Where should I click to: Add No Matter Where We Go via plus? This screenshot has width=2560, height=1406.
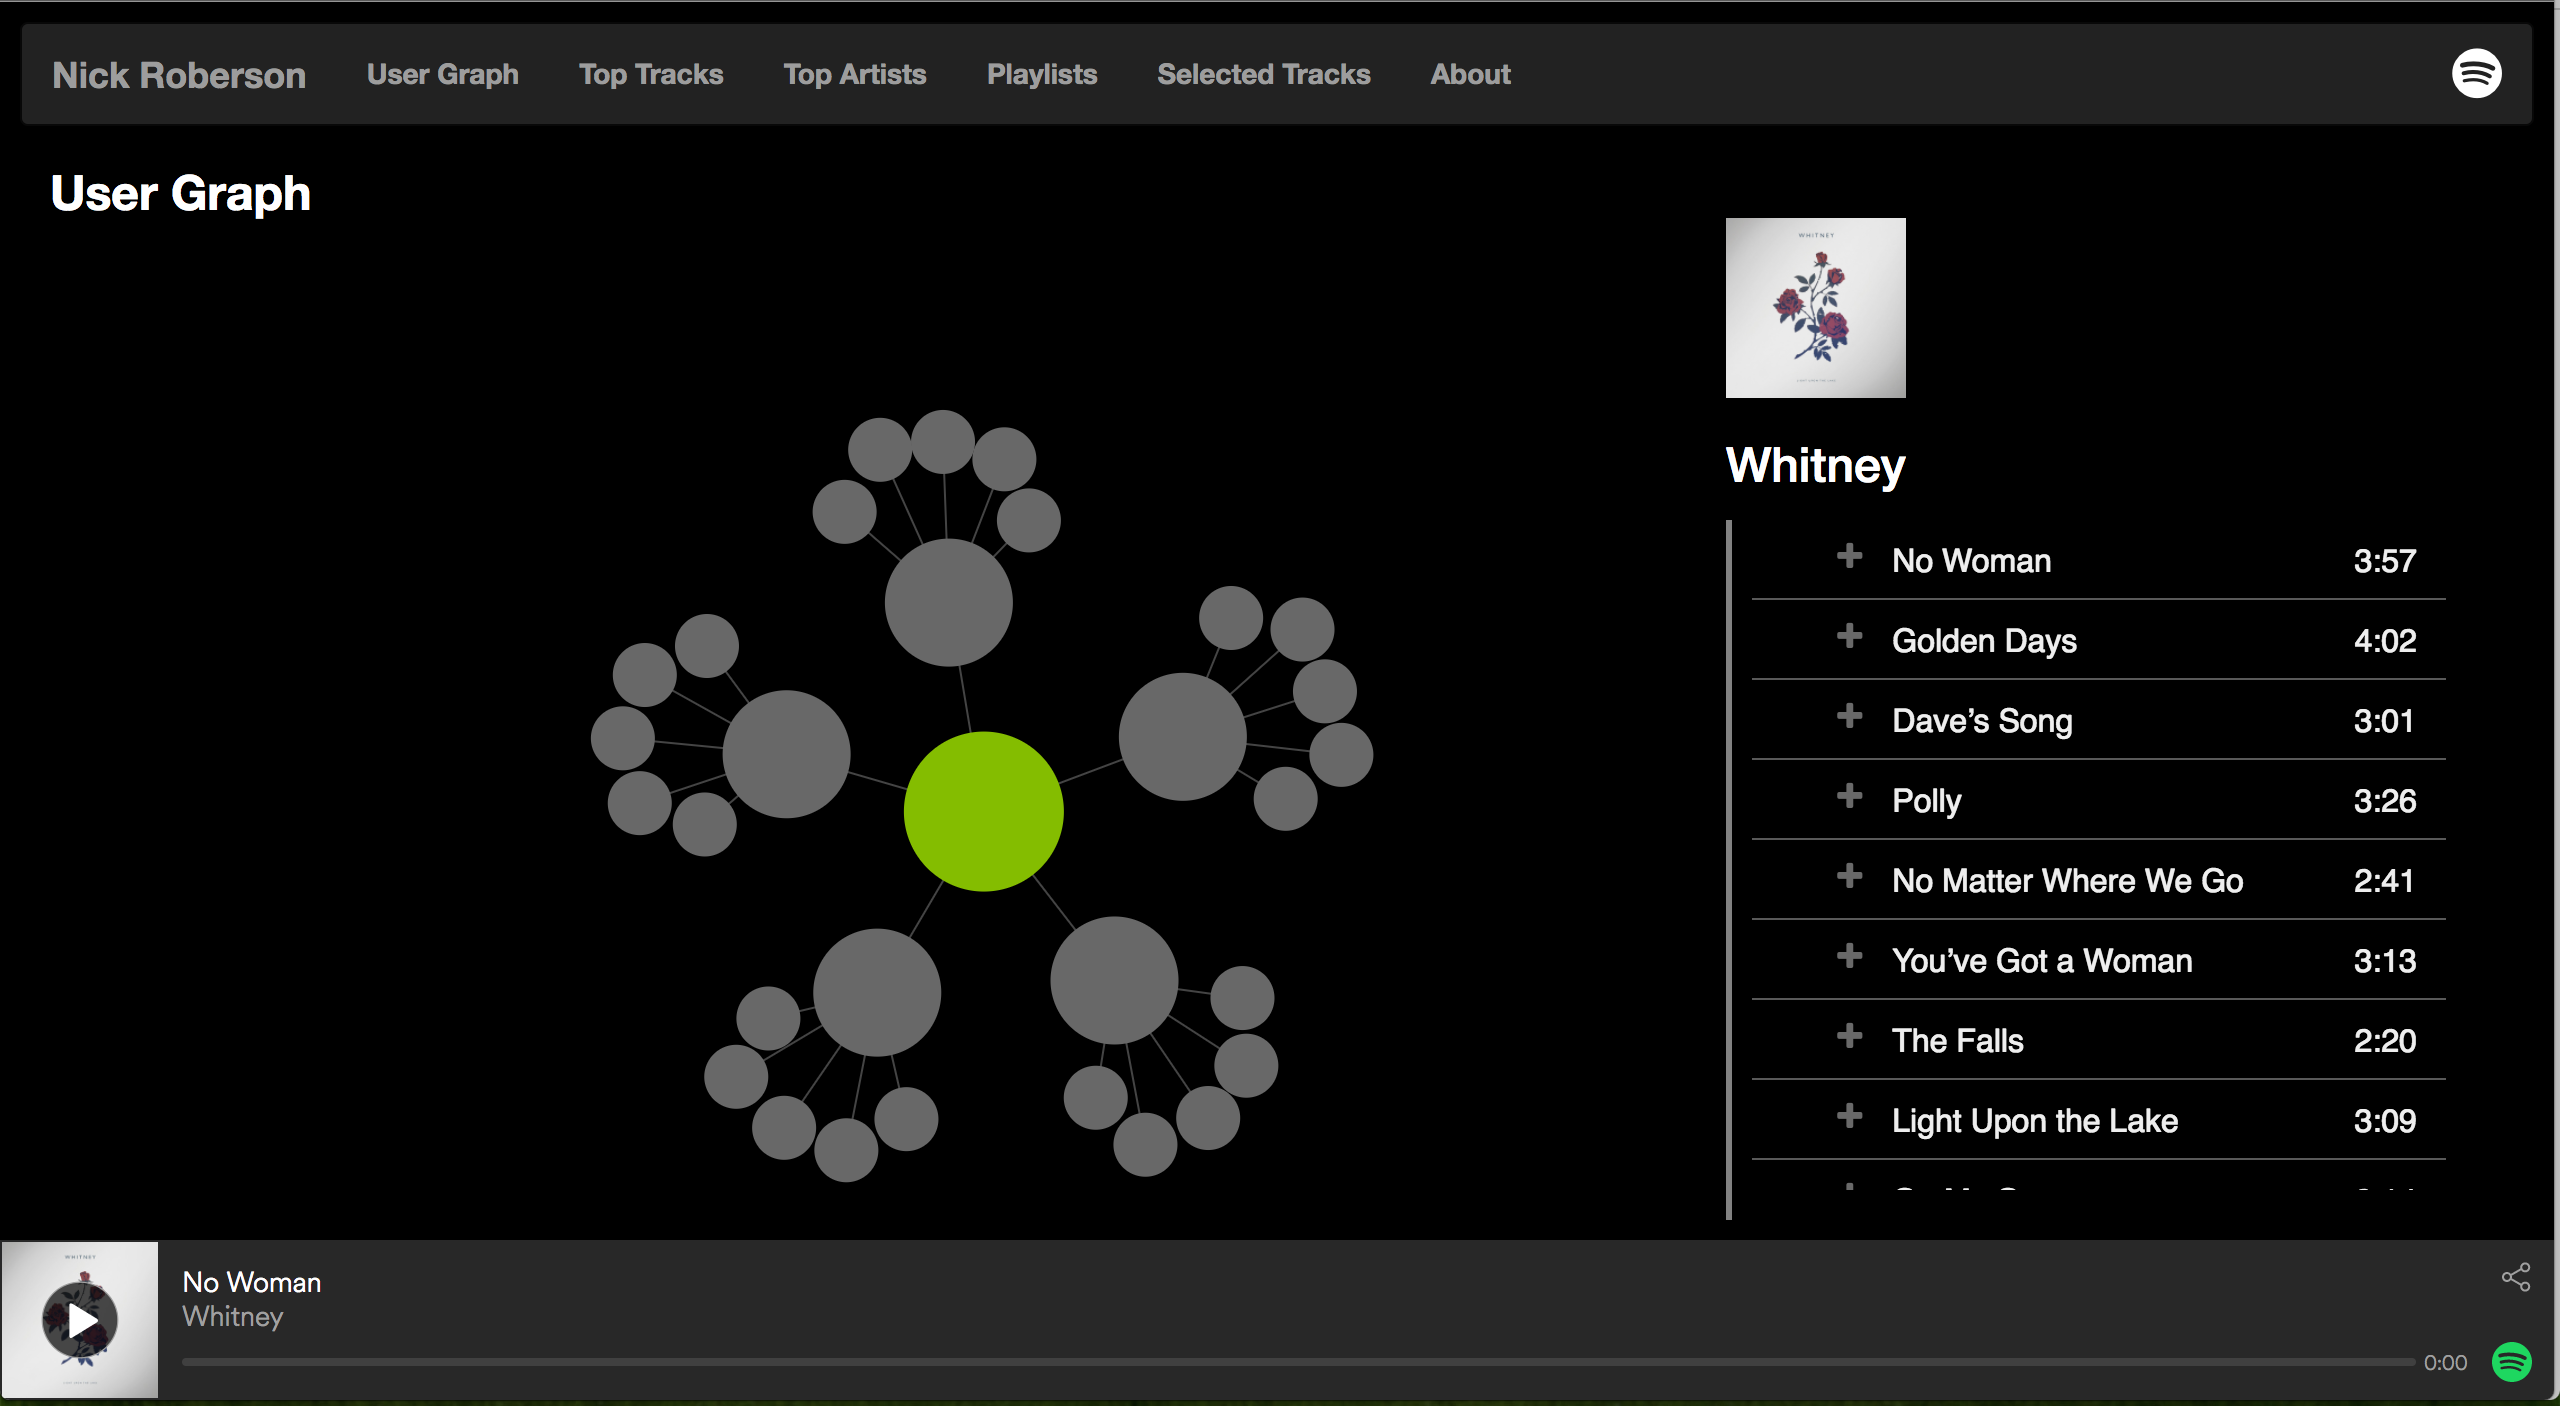click(1850, 876)
